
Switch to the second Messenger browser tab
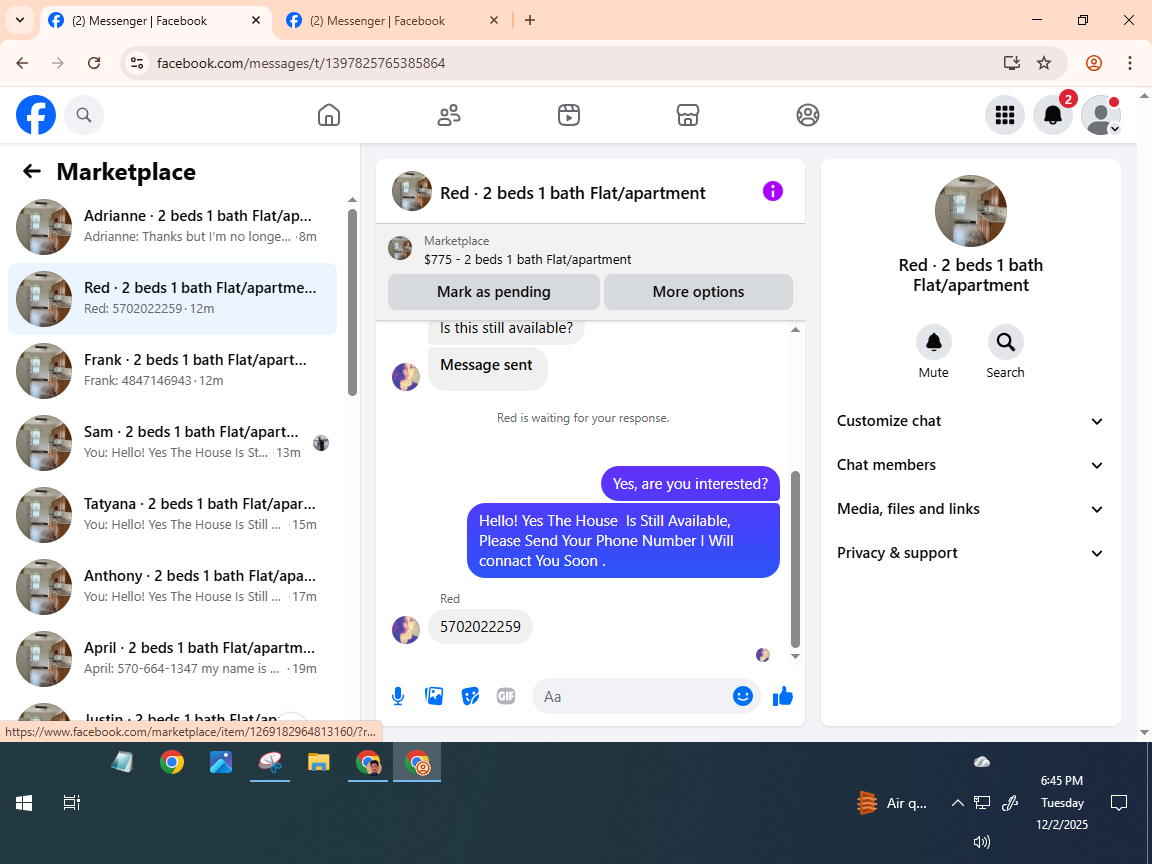pyautogui.click(x=394, y=21)
